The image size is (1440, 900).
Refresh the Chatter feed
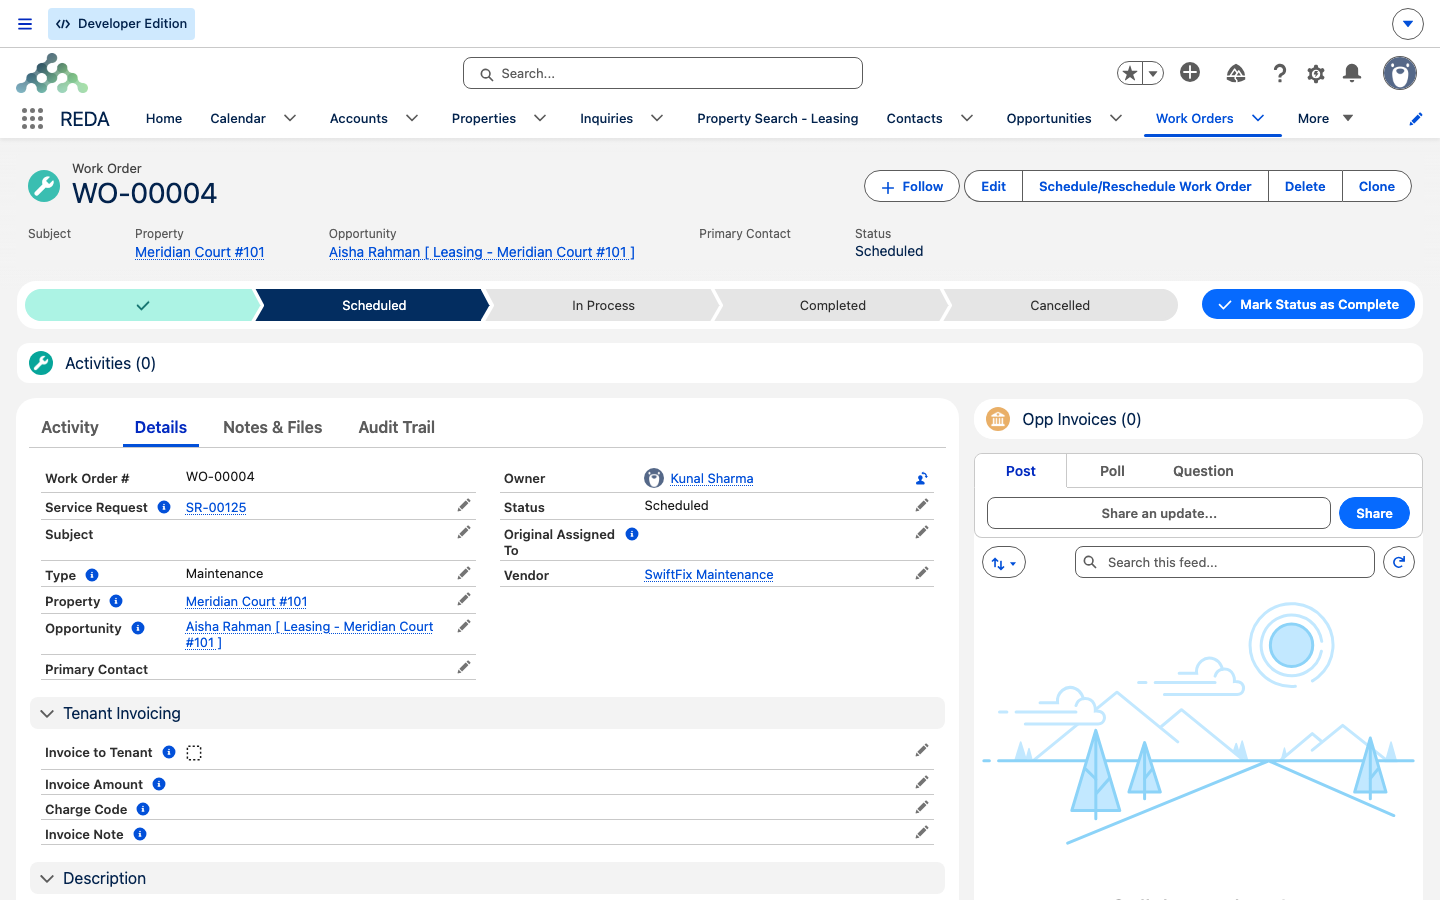pos(1399,562)
